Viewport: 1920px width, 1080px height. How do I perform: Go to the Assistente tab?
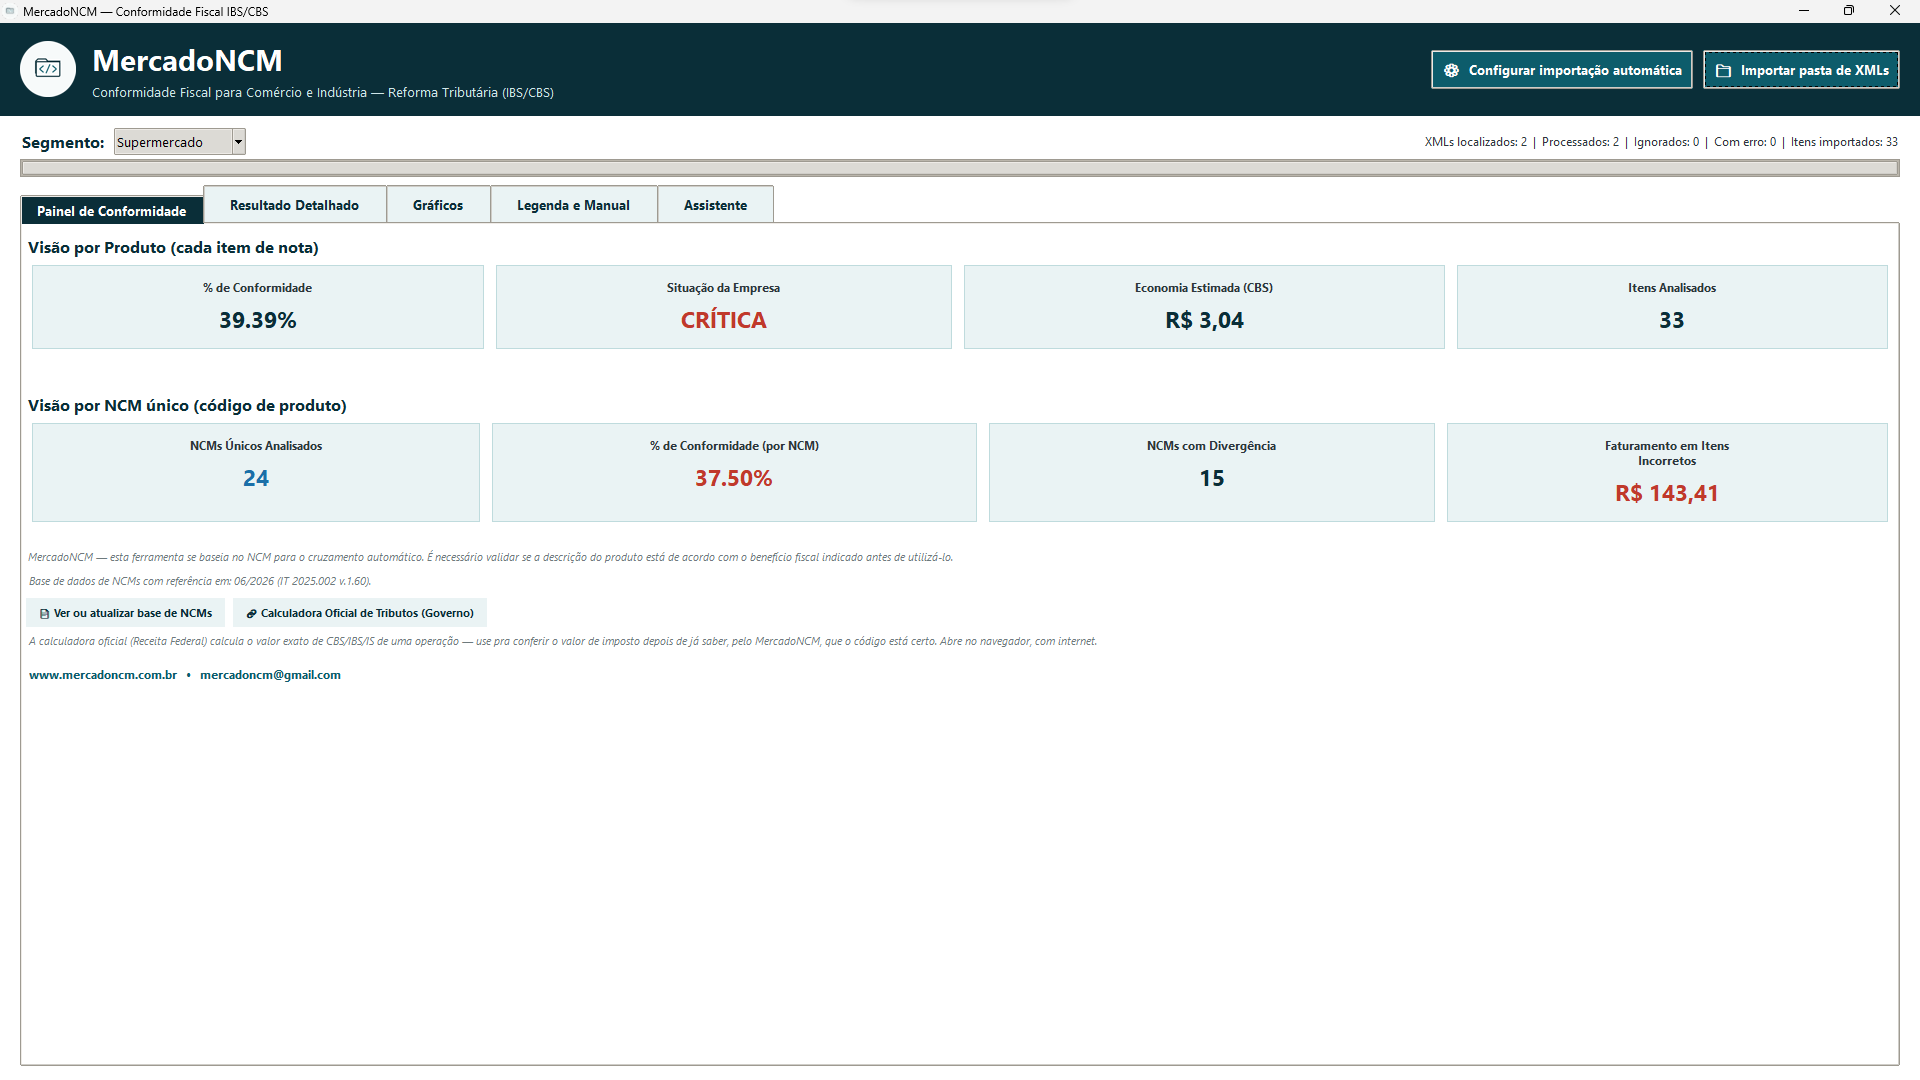(715, 205)
